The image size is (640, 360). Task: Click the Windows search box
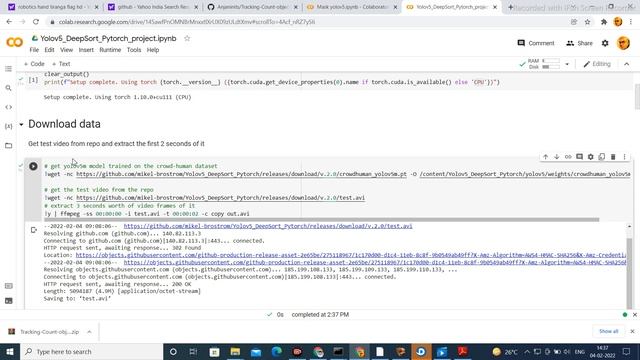pyautogui.click(x=91, y=351)
